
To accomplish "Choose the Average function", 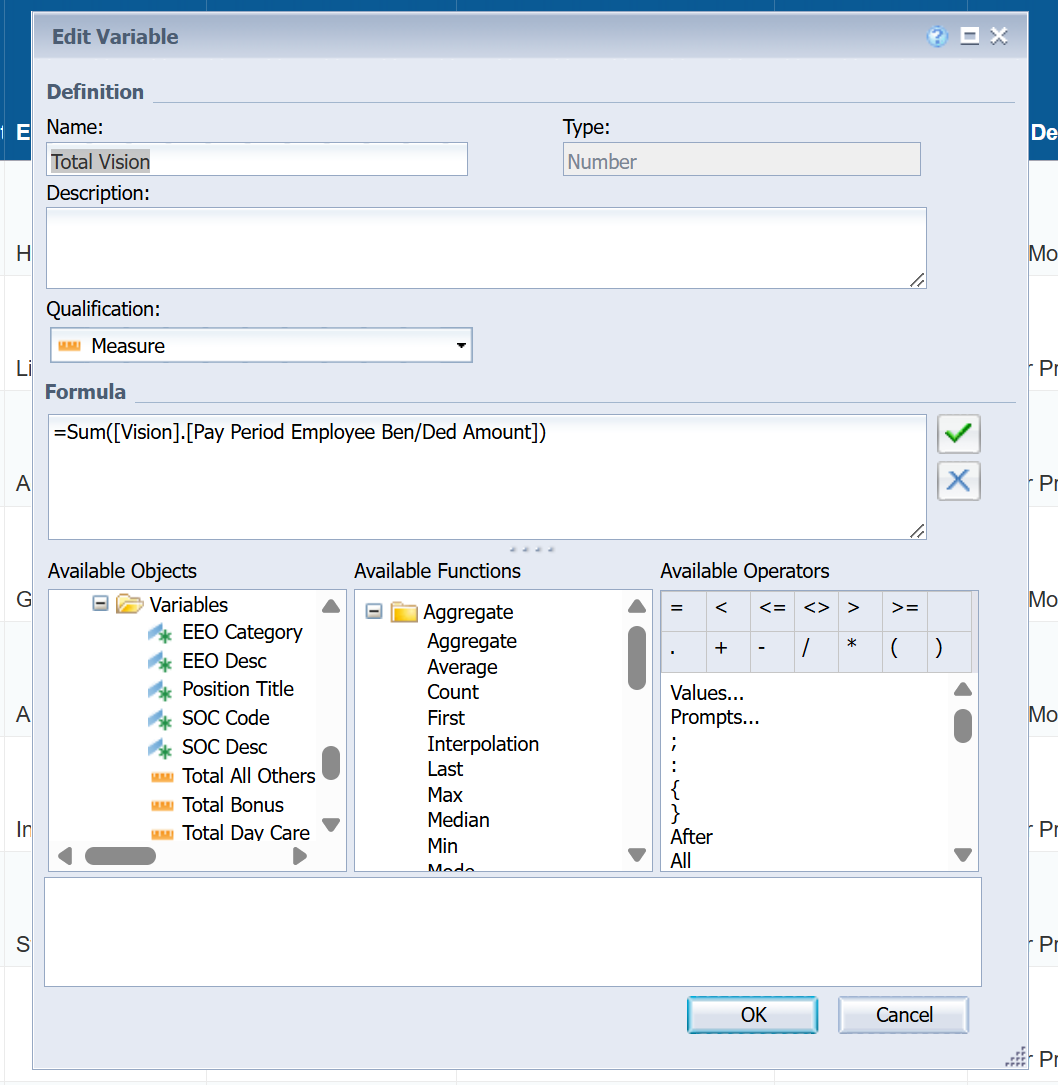I will pos(462,667).
